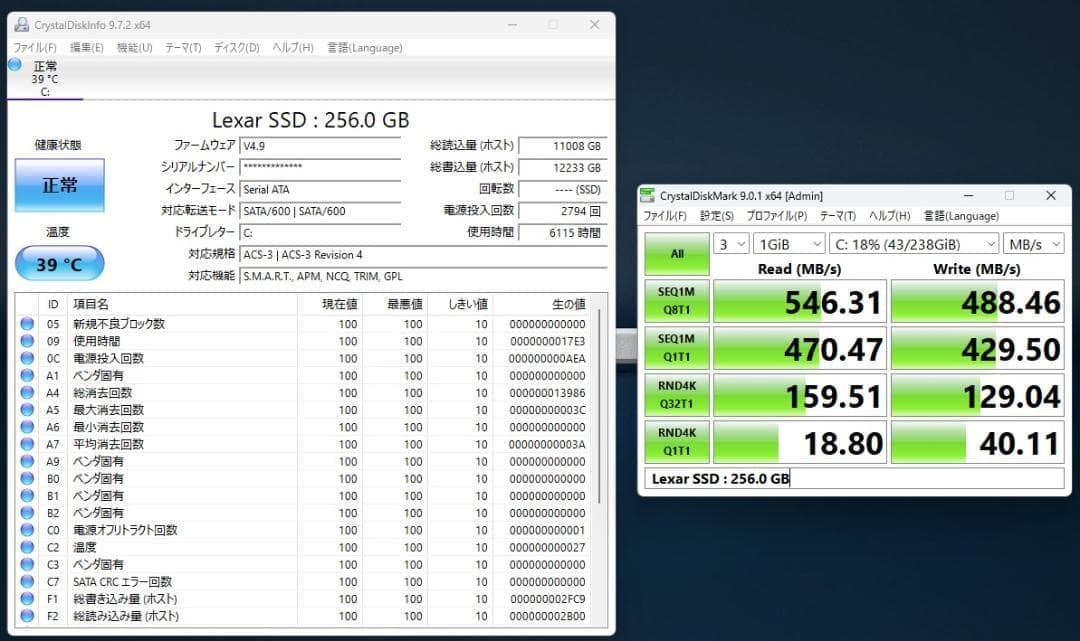Open the test size dropdown showing 1GiB
The height and width of the screenshot is (641, 1080).
pyautogui.click(x=789, y=244)
